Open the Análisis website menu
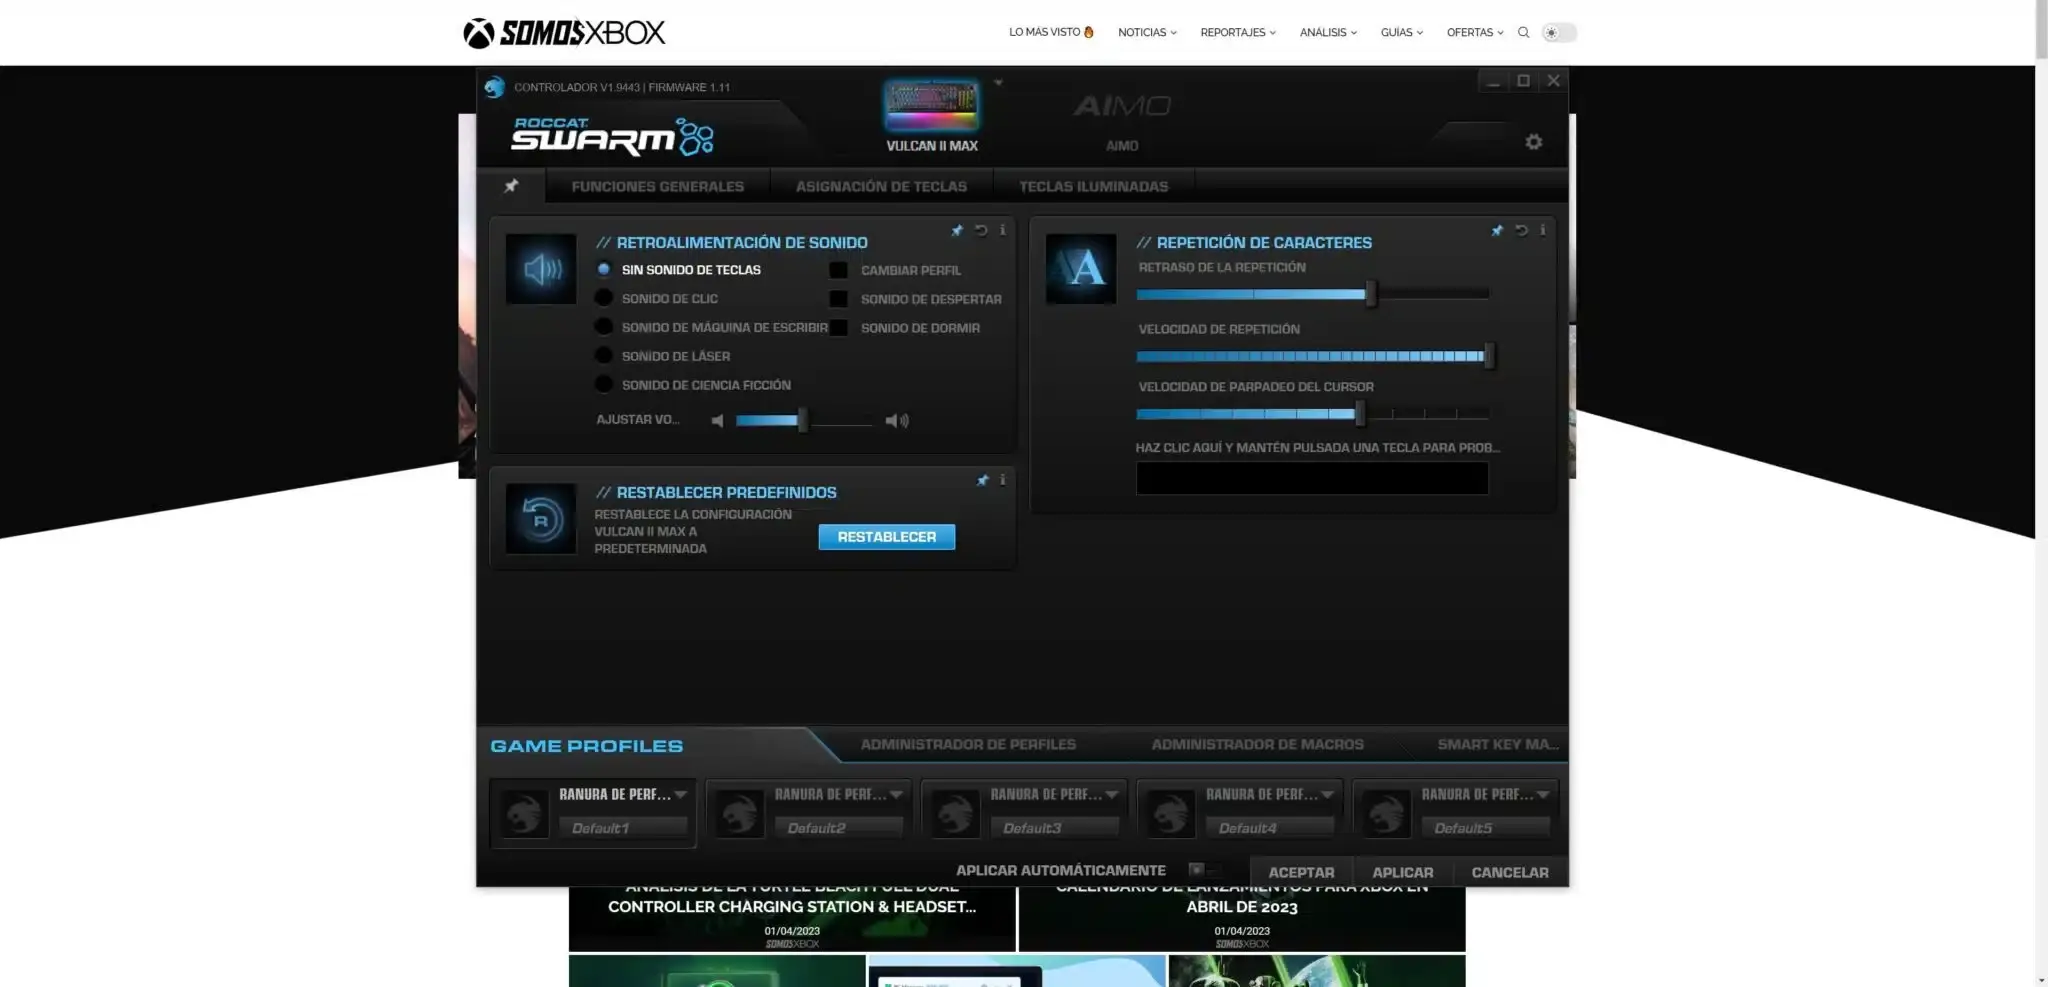 coord(1328,33)
